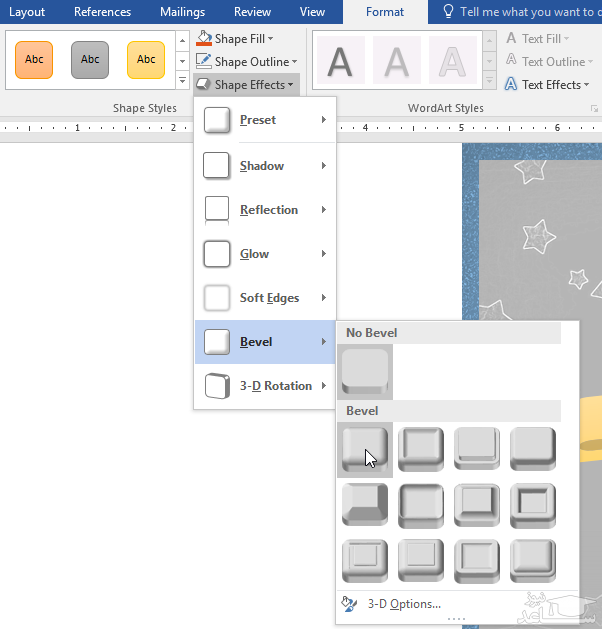Switch to the Mailings ribbon tab

point(182,12)
